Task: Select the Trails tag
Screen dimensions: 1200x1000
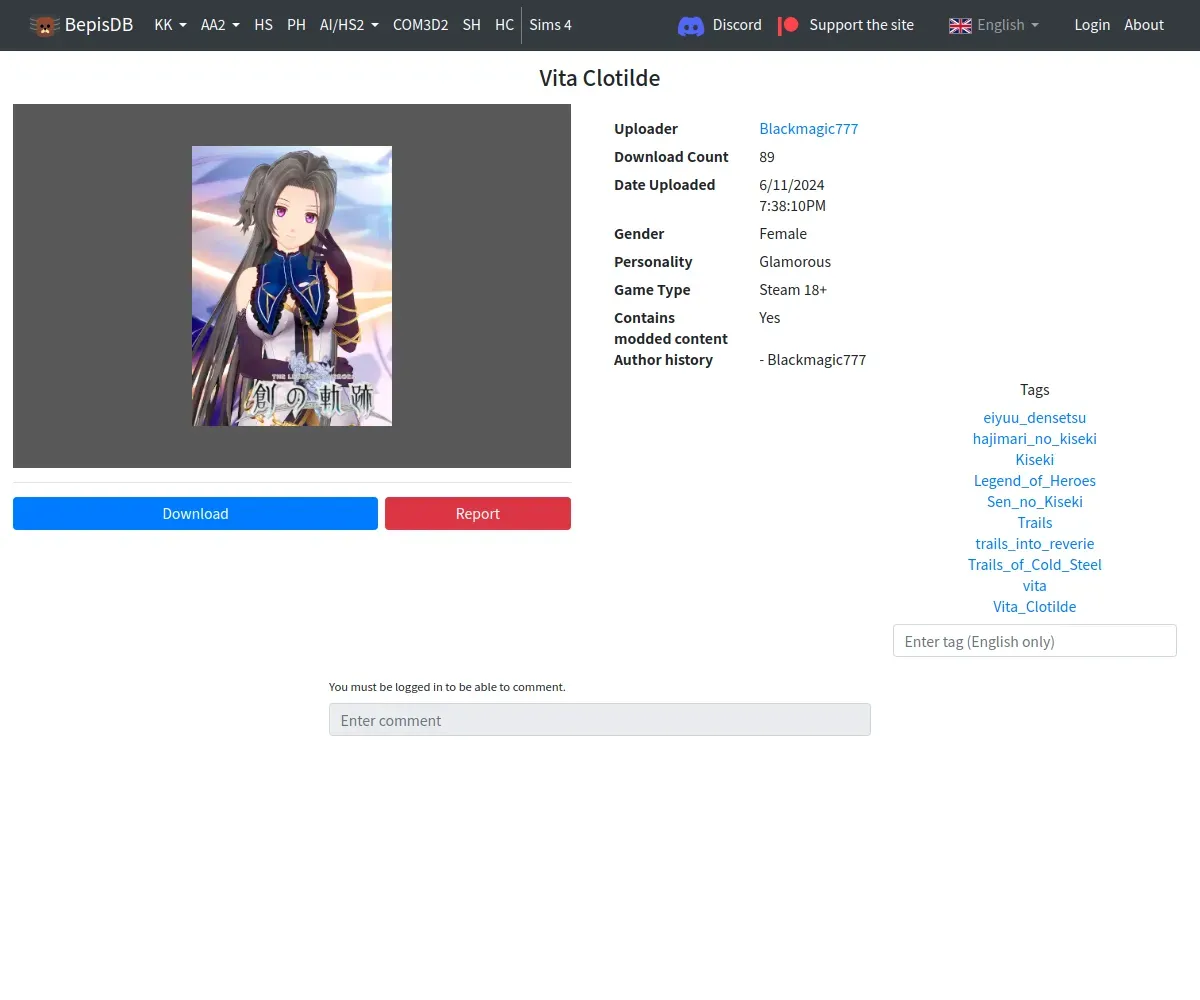Action: point(1035,523)
